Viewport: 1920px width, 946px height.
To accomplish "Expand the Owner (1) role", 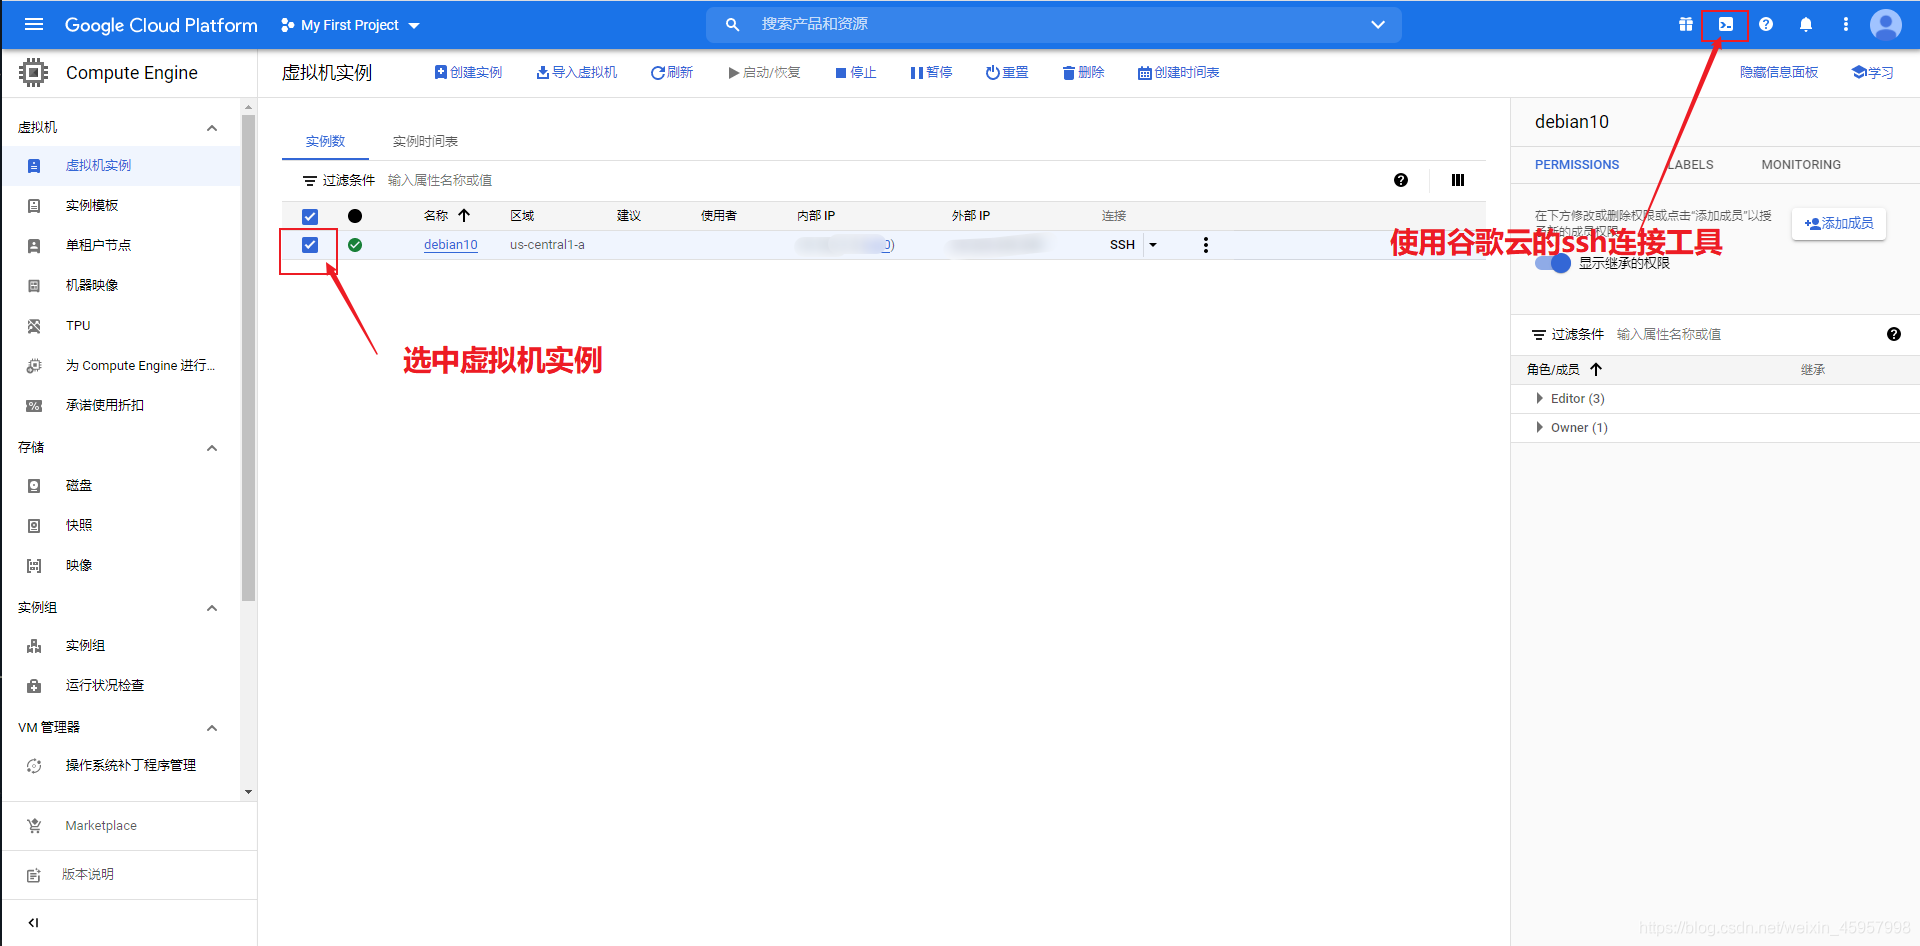I will coord(1540,427).
